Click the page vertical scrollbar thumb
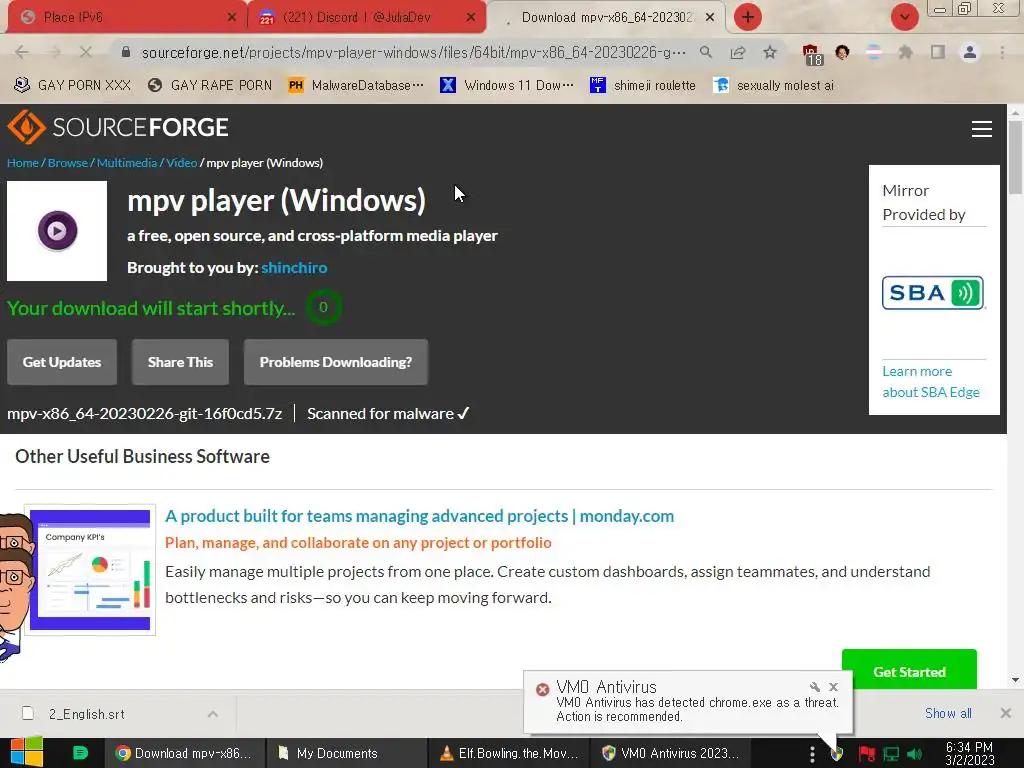 point(1015,157)
